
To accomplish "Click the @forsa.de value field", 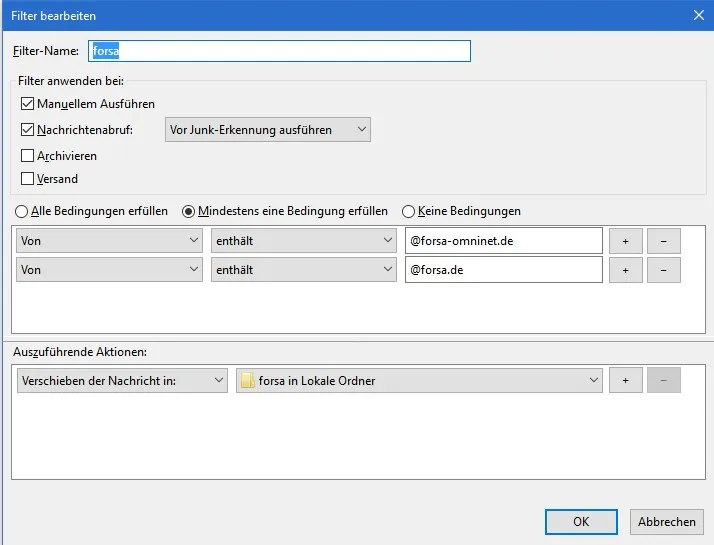I will (504, 270).
